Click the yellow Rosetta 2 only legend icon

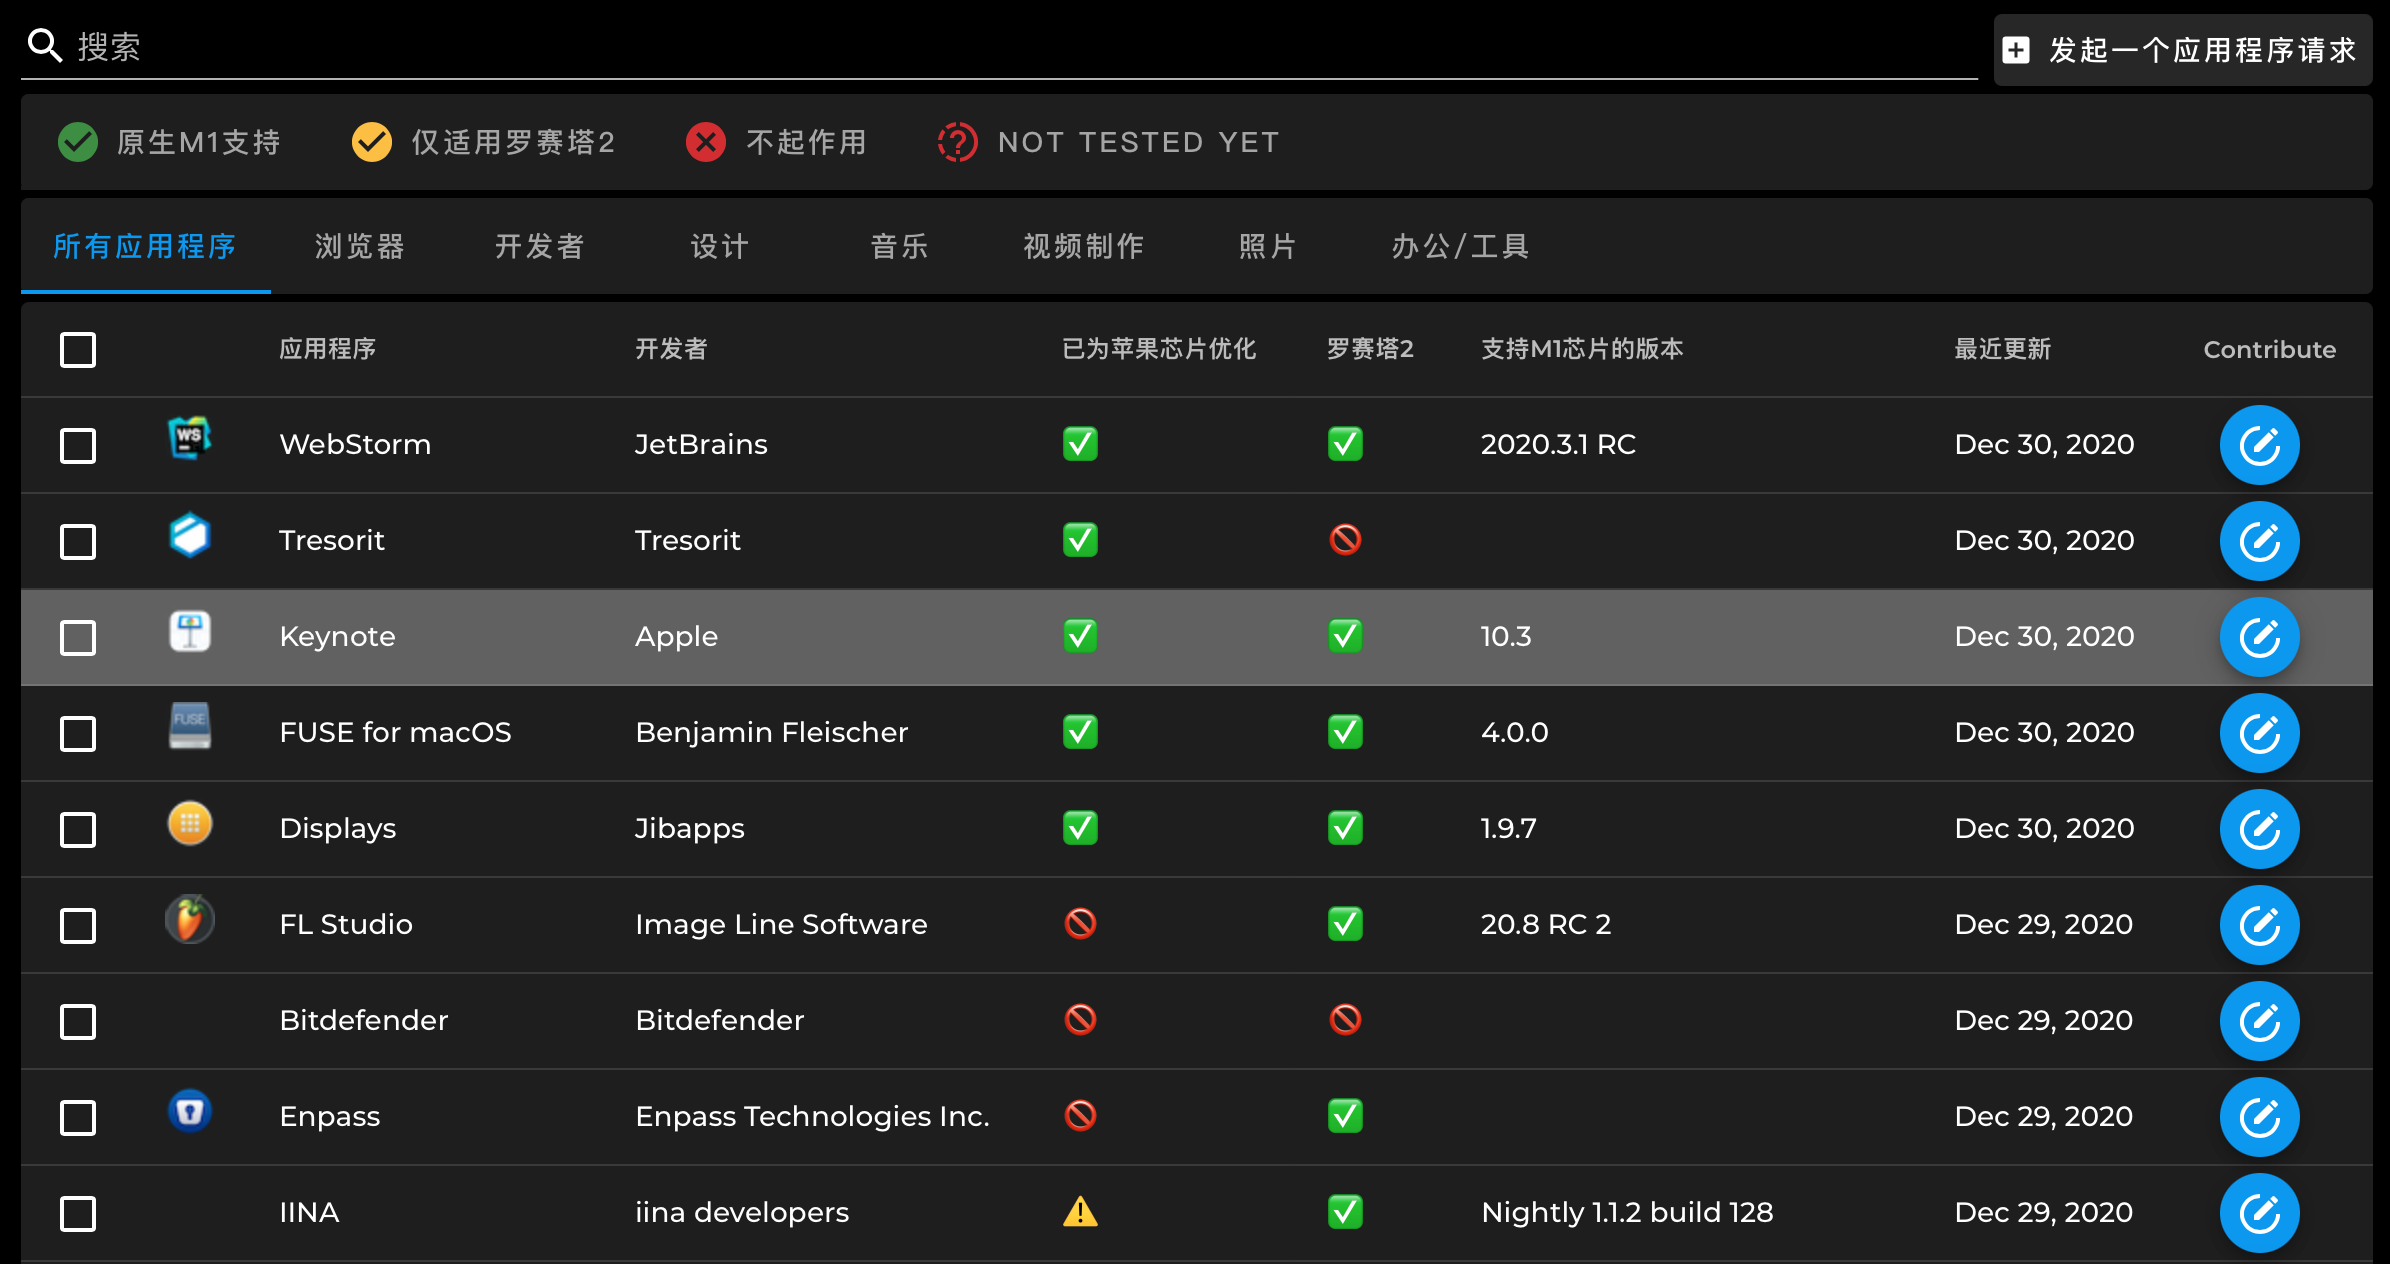coord(372,142)
